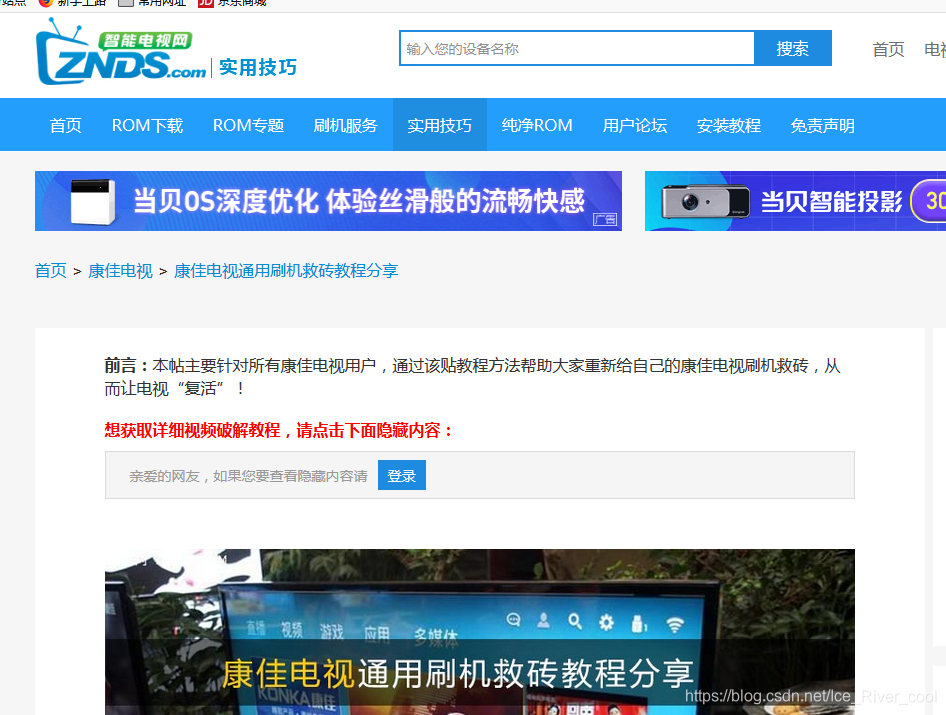946x715 pixels.
Task: Select the 实用技巧 navigation tab
Action: point(439,126)
